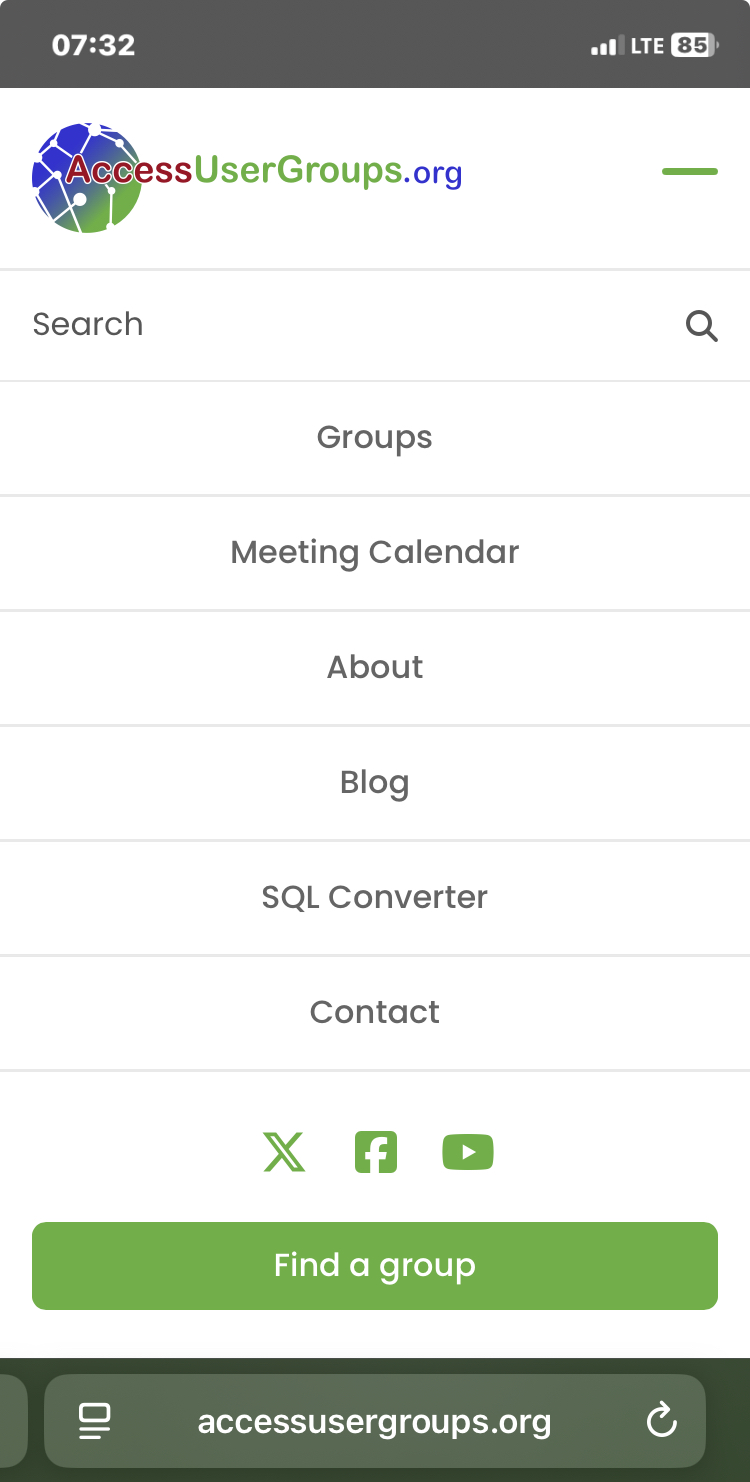This screenshot has height=1482, width=750.
Task: Visit the X (Twitter) social icon
Action: point(284,1152)
